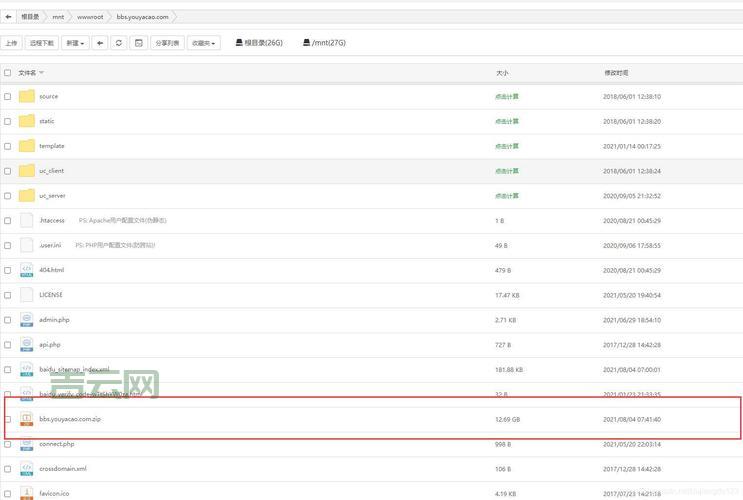Open the 收藏夹 dropdown menu
743x500 pixels.
(x=203, y=43)
